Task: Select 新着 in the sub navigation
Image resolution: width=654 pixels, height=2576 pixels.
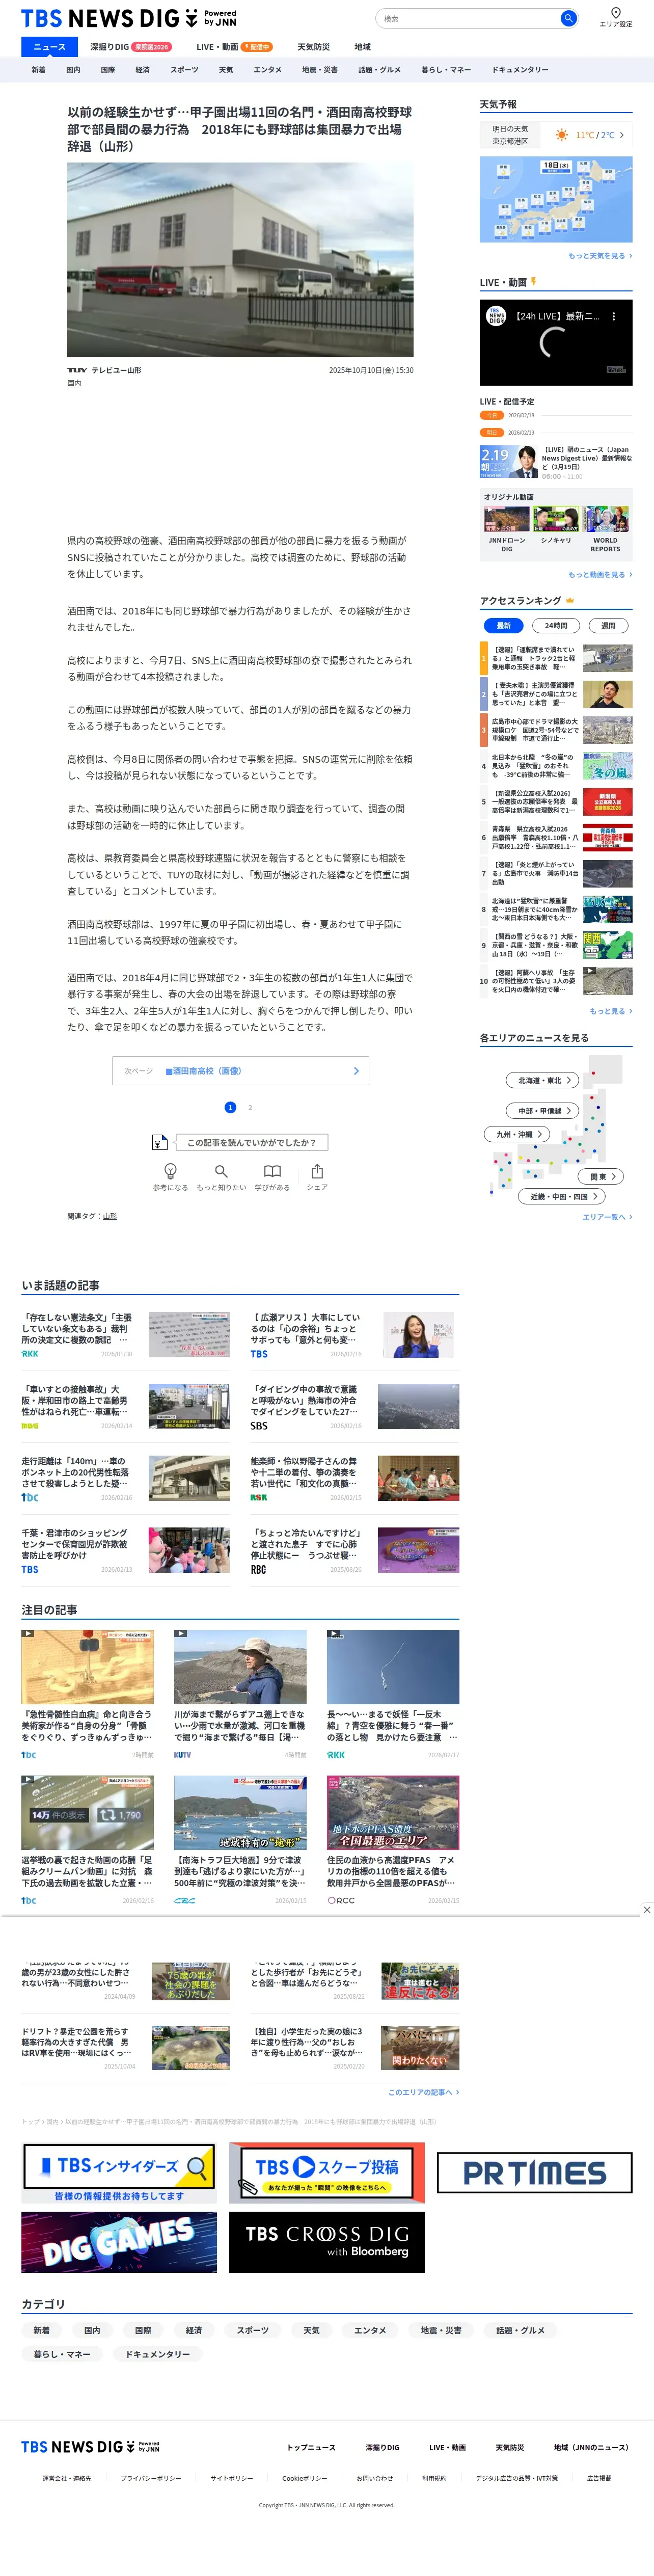Action: pyautogui.click(x=38, y=70)
